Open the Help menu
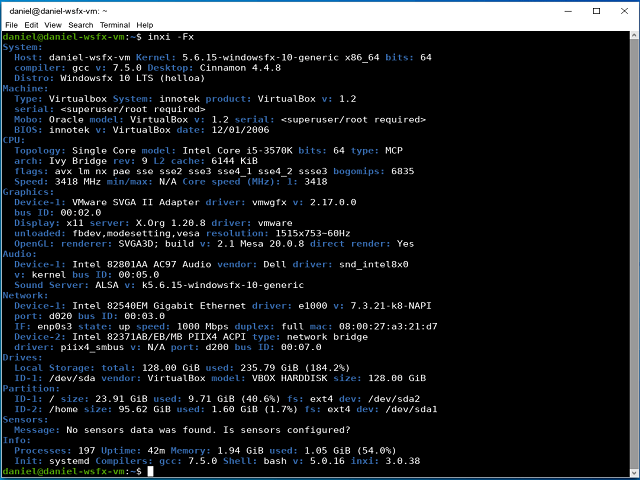Screen dimensions: 640x480 tap(145, 23)
